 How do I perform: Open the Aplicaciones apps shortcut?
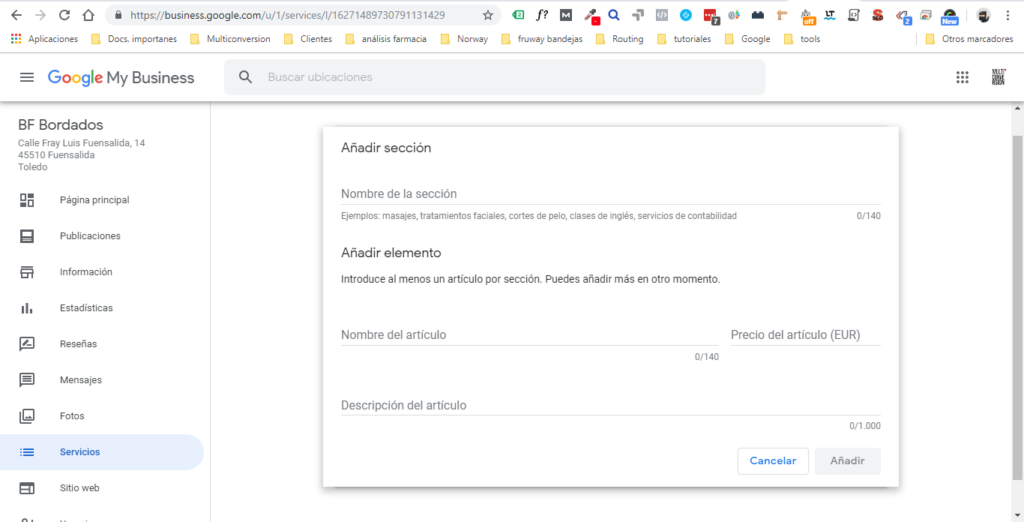44,39
